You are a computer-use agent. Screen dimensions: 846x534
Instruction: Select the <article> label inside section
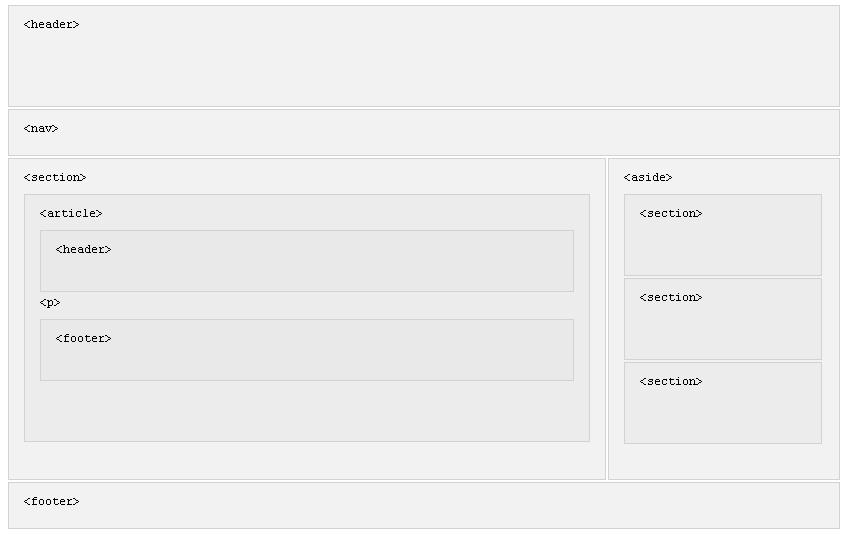click(x=71, y=214)
